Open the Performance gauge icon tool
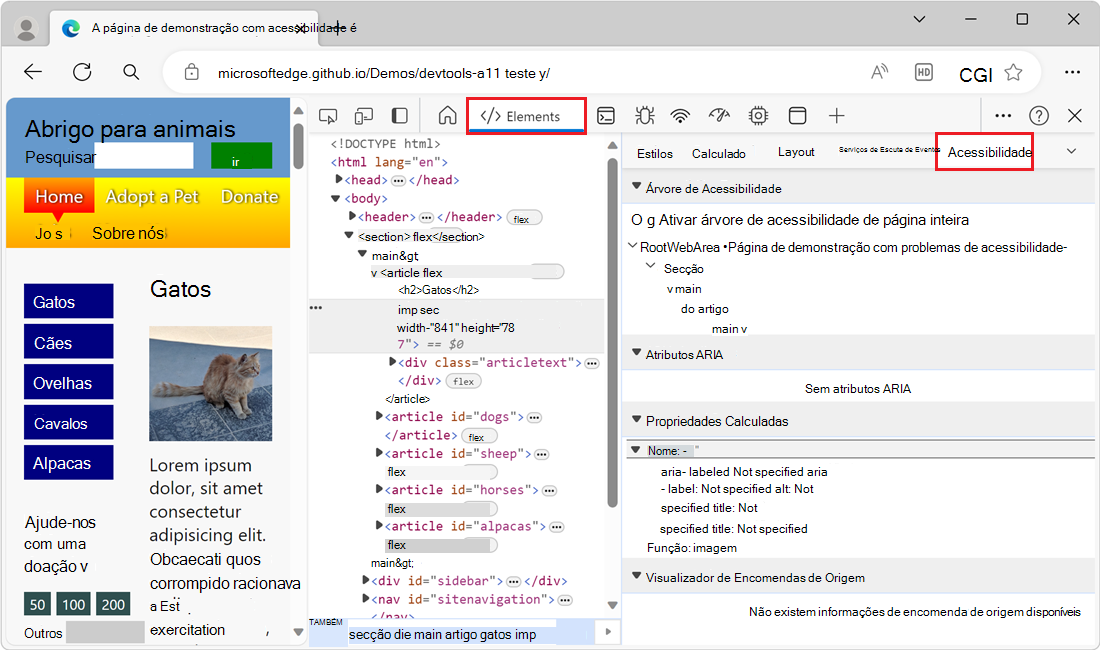The image size is (1100, 650). (x=719, y=116)
